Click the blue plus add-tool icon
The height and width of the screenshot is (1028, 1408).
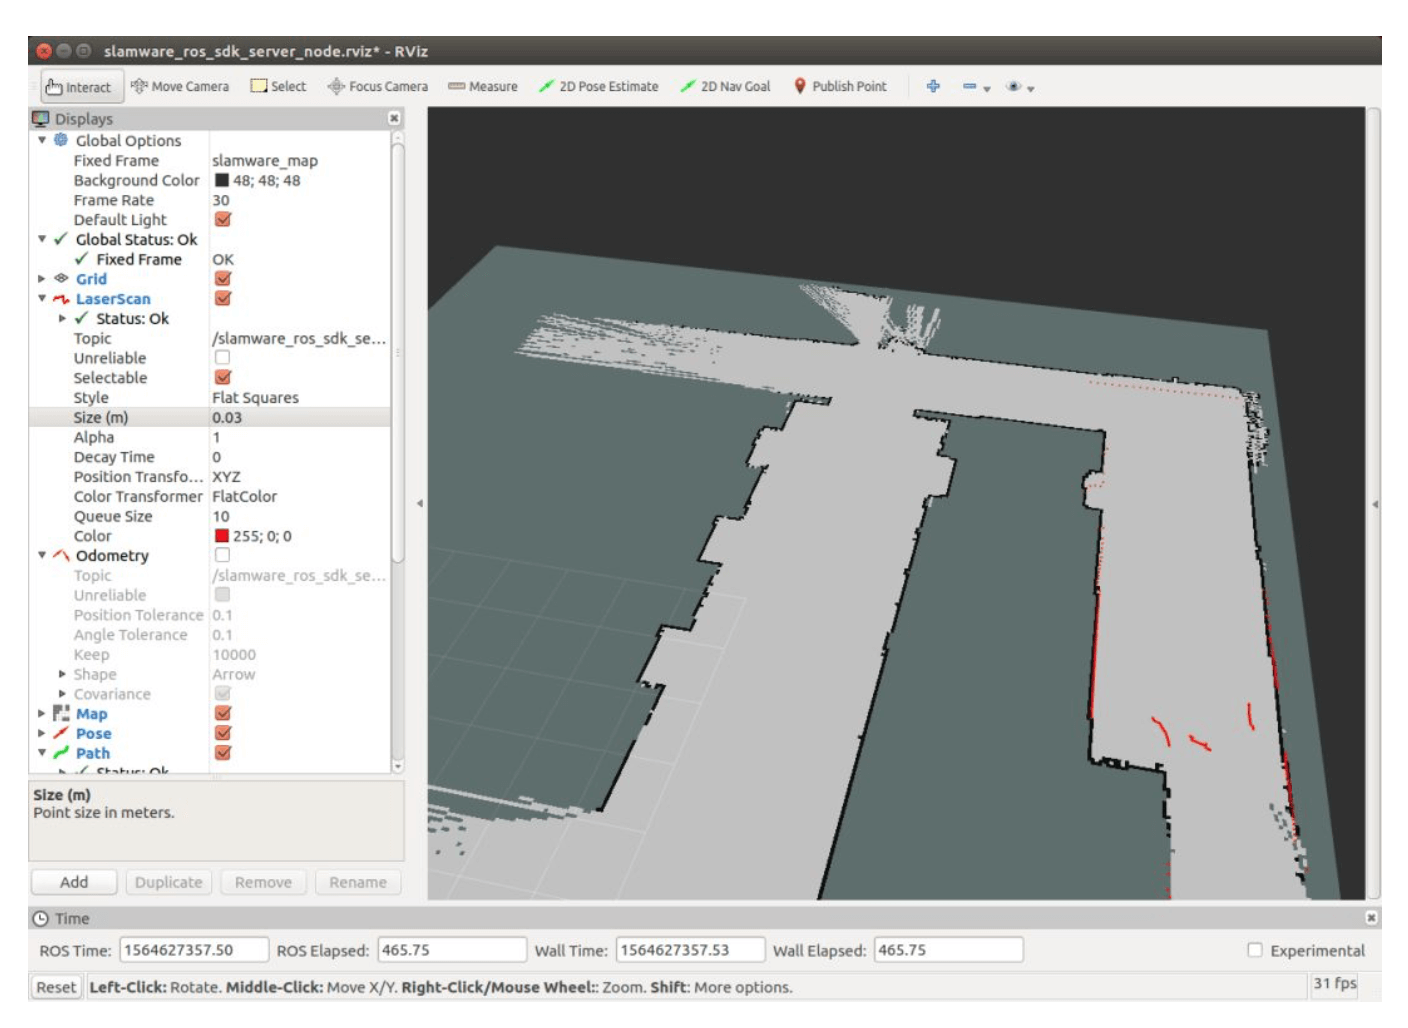coord(933,87)
